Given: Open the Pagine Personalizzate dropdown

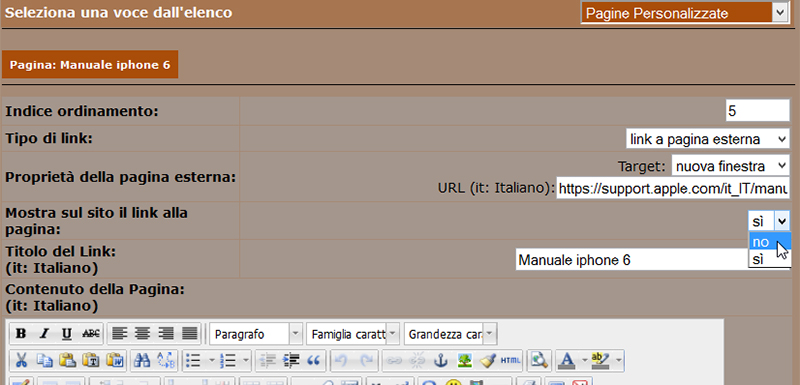Looking at the screenshot, I should [685, 13].
